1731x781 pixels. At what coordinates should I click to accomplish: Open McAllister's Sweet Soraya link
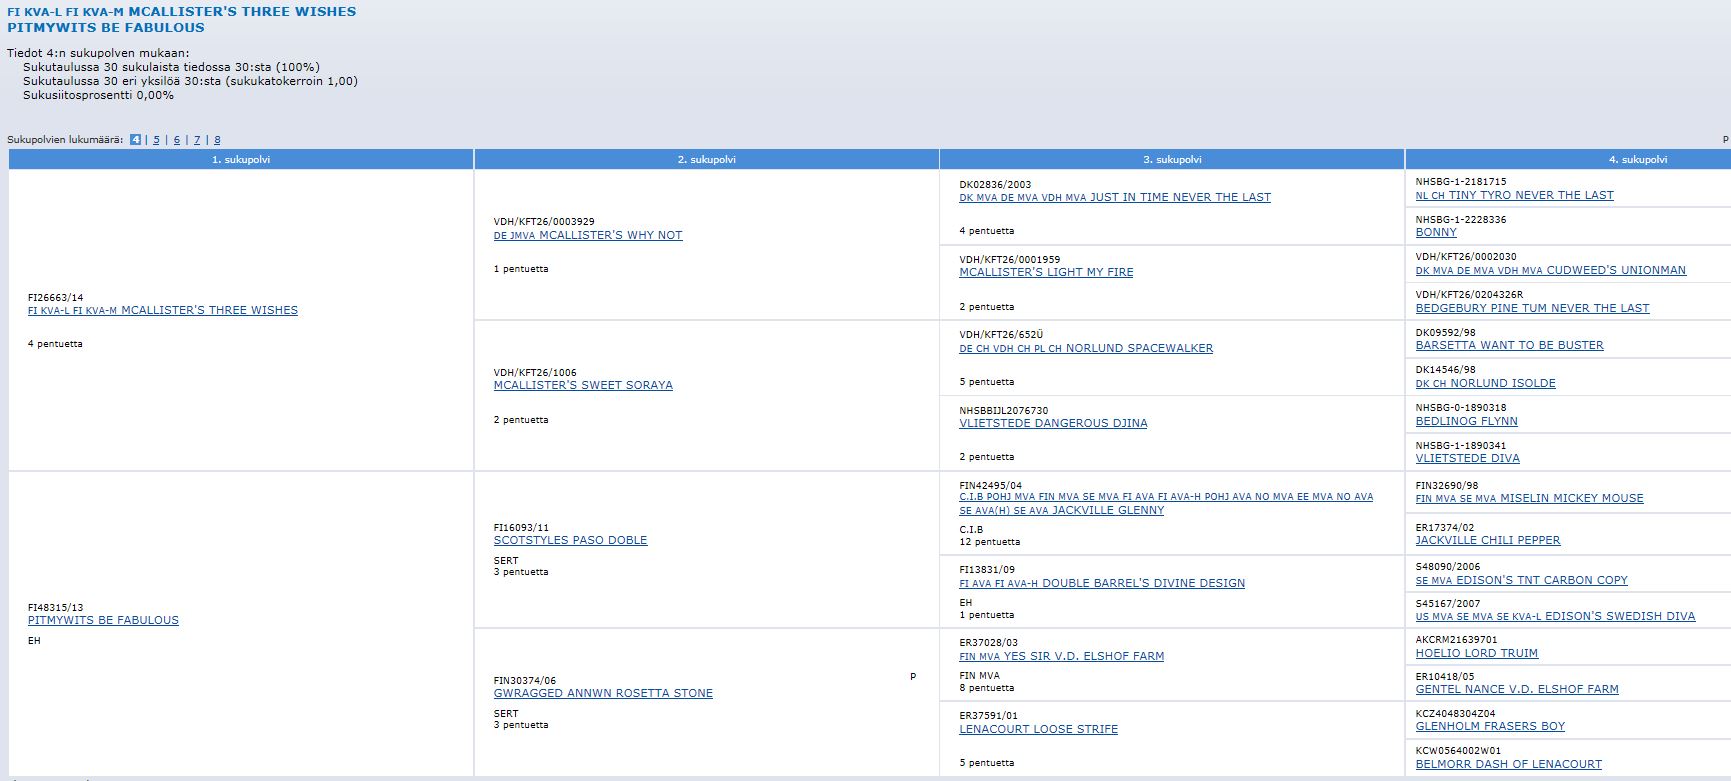[582, 385]
